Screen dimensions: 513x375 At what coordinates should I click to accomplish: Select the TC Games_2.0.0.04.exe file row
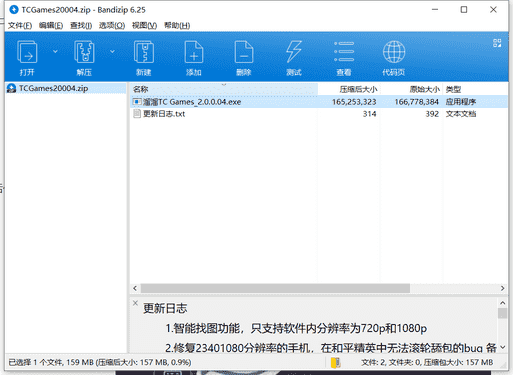pyautogui.click(x=319, y=102)
